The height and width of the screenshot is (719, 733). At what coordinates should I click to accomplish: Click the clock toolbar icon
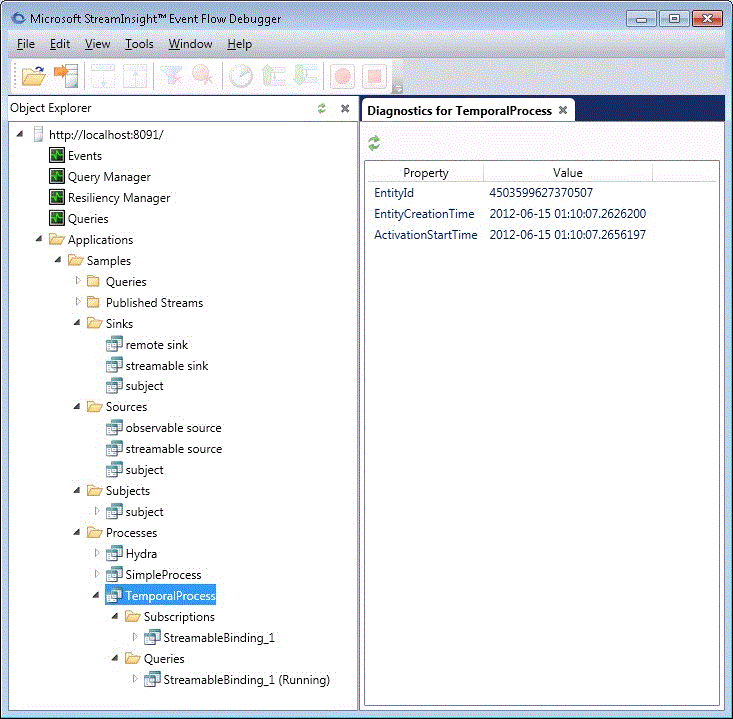pyautogui.click(x=241, y=76)
